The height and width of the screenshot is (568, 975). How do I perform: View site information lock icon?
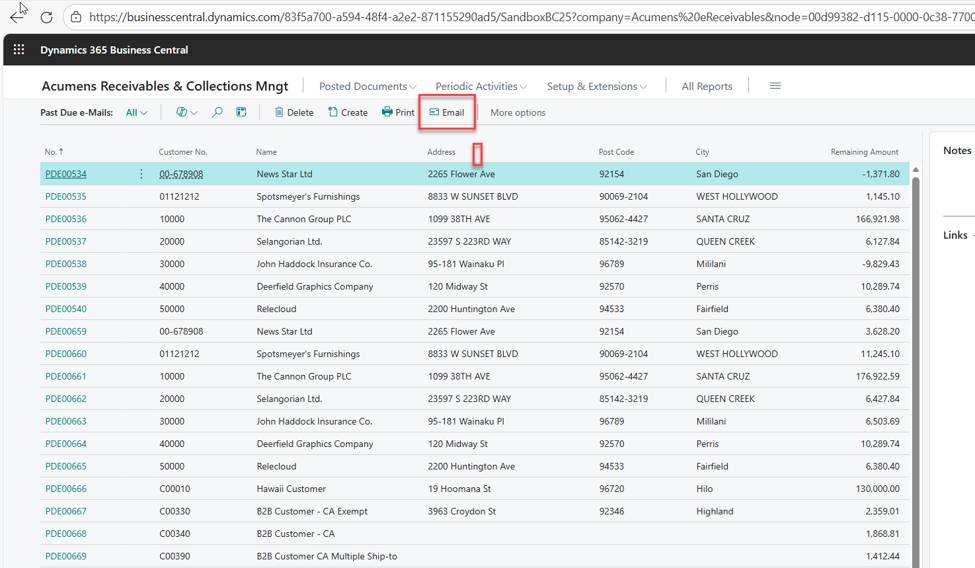coord(76,17)
